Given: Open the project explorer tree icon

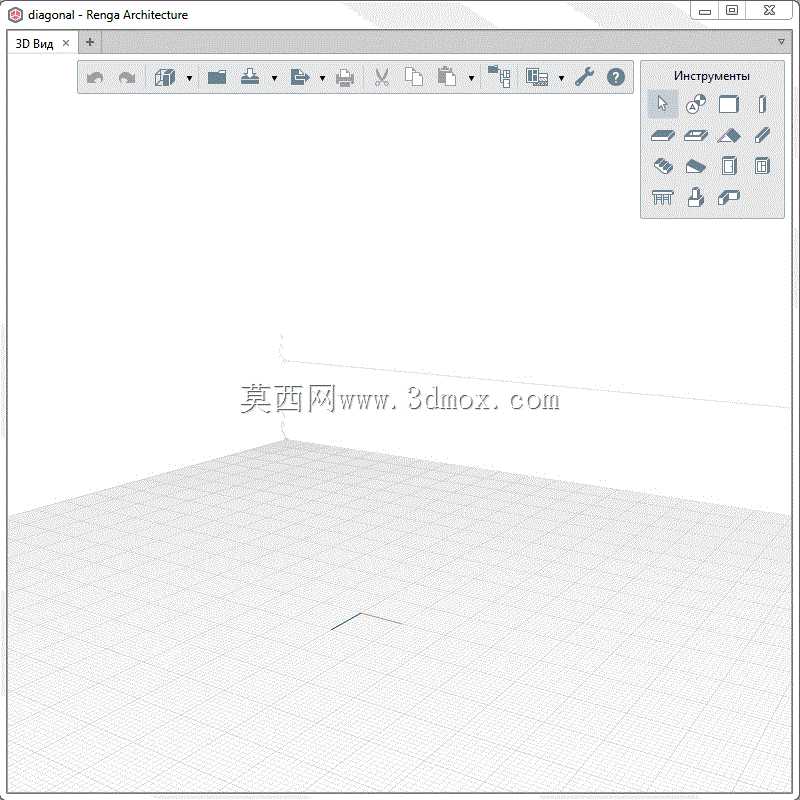Looking at the screenshot, I should [499, 77].
